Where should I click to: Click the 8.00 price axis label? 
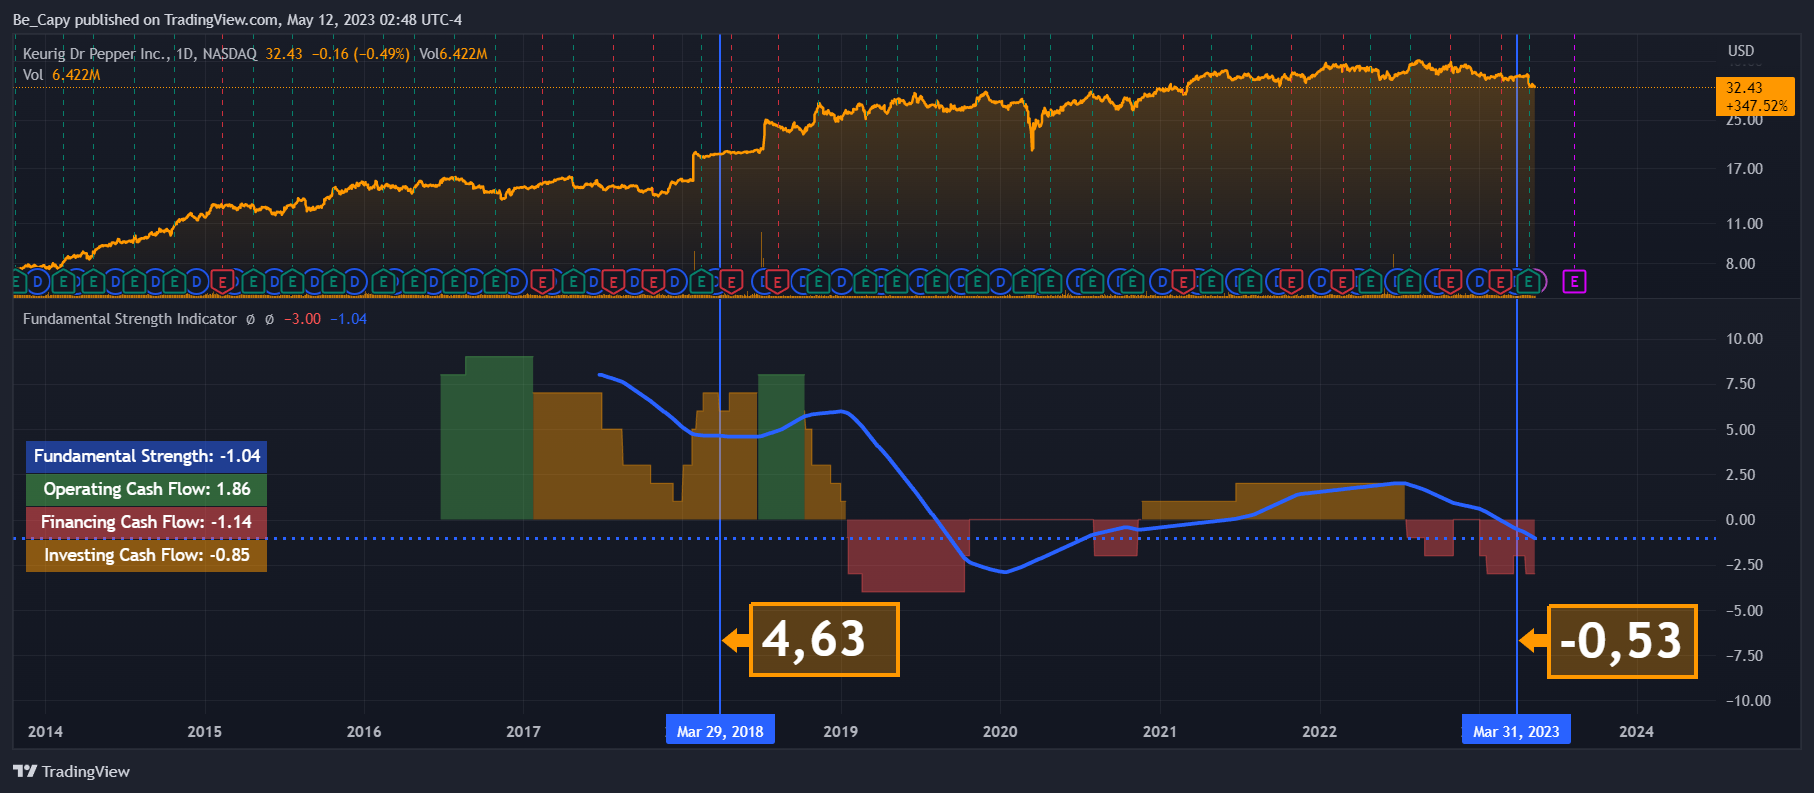click(x=1740, y=264)
